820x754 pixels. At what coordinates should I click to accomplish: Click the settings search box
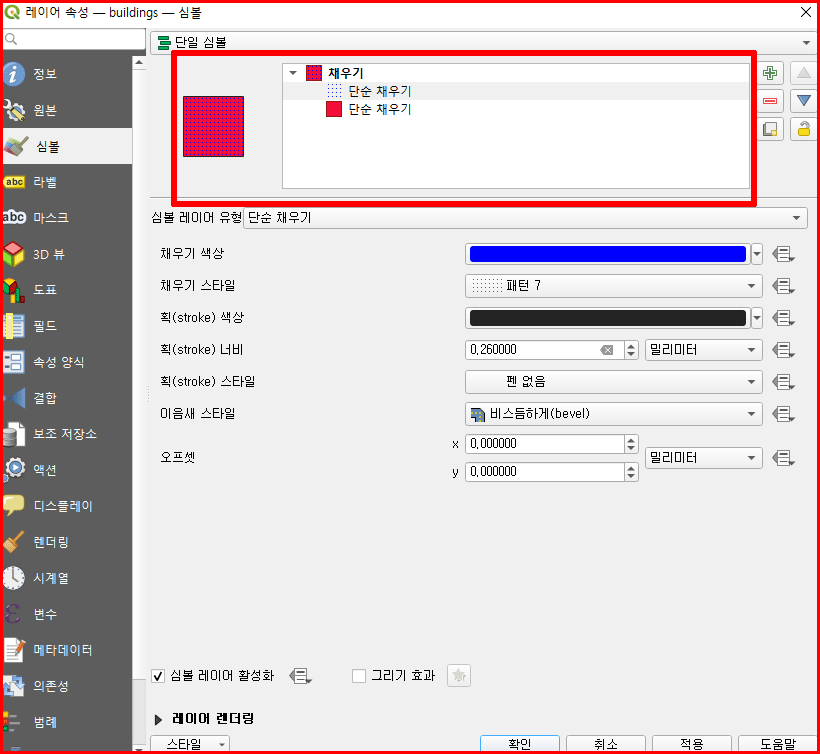pos(74,39)
